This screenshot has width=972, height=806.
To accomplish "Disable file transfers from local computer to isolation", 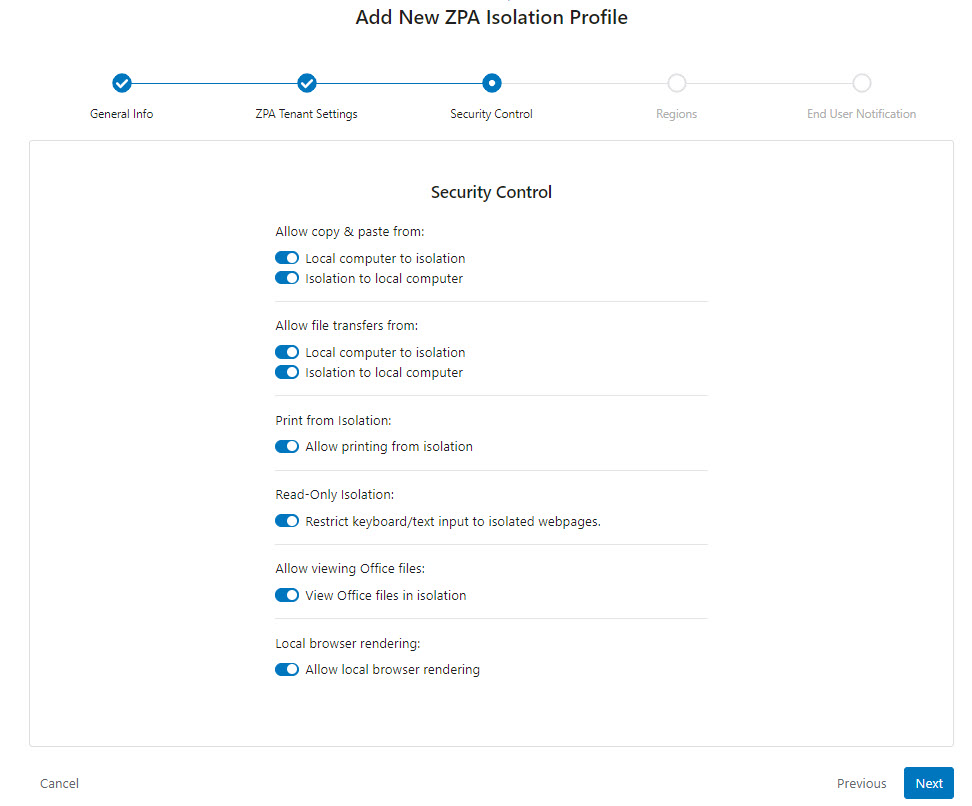I will [x=287, y=351].
